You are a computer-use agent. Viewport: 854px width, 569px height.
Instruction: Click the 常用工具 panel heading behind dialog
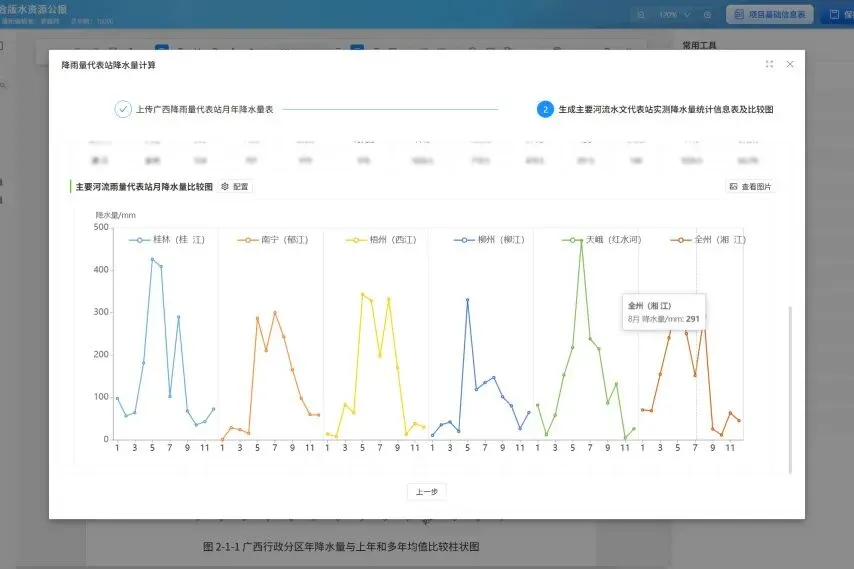699,45
